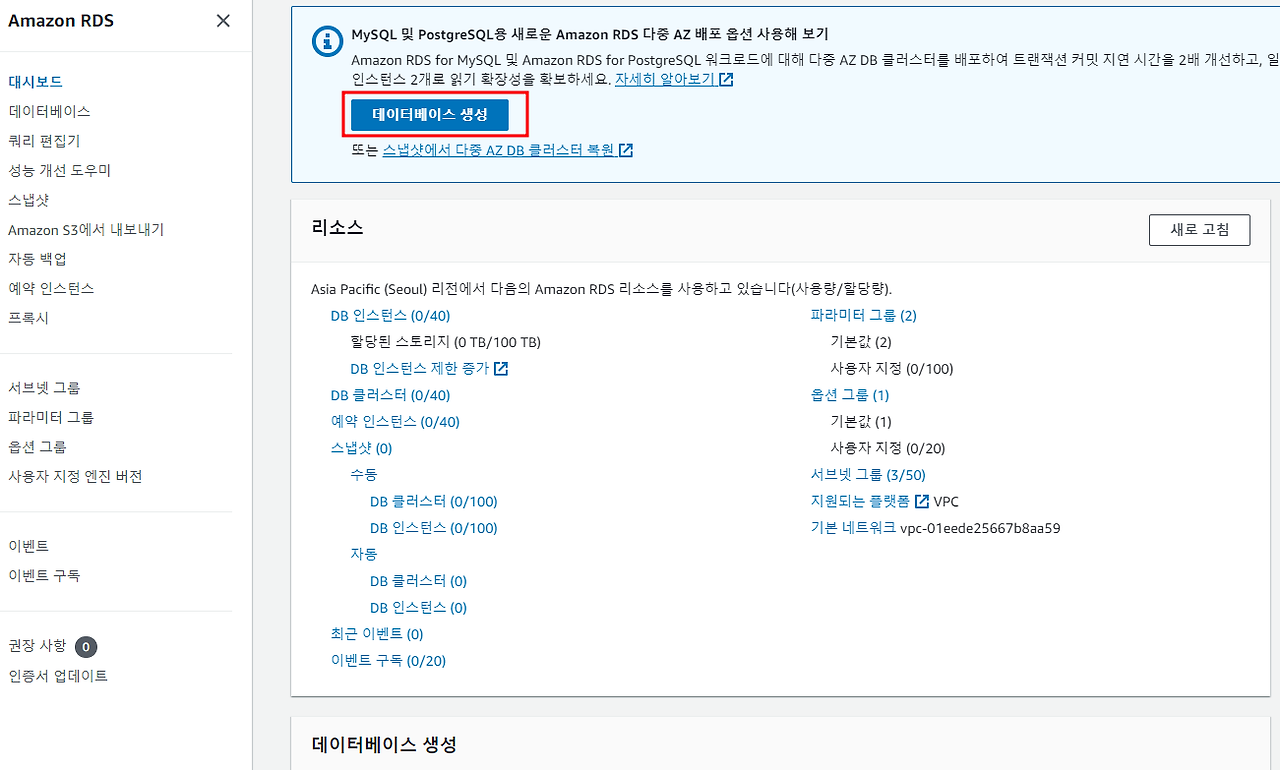Go to 예약 인스턴스 in the sidebar
Viewport: 1280px width, 770px height.
[51, 288]
